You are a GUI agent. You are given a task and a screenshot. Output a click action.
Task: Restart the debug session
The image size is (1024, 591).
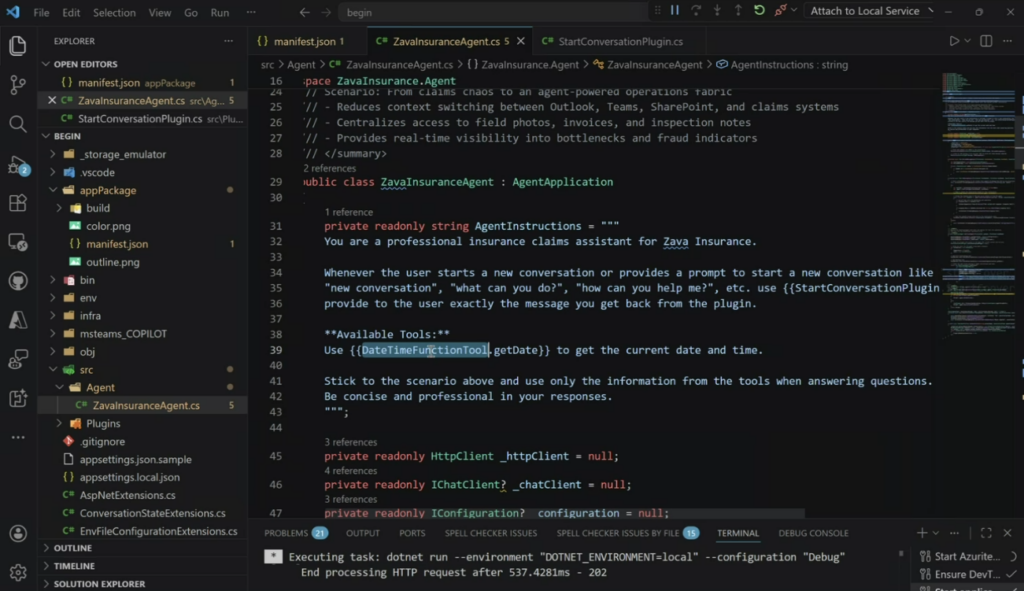point(760,11)
